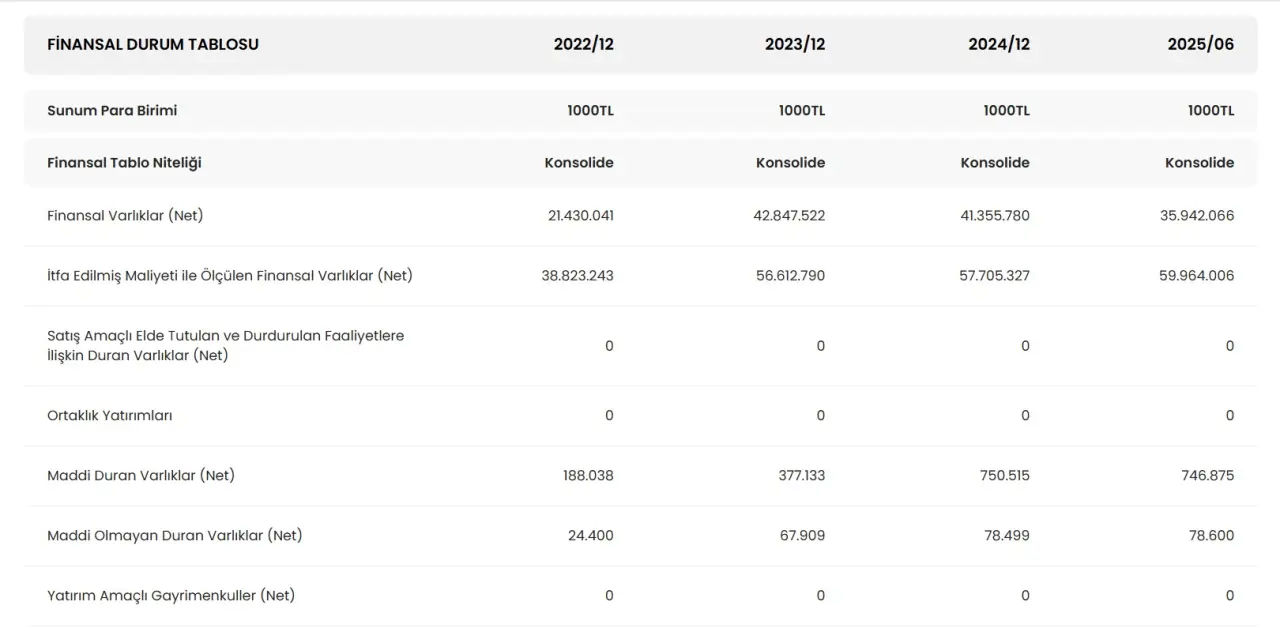The width and height of the screenshot is (1280, 643).
Task: Click the FİNANSAL DURUM TABLOSU title
Action: tap(153, 44)
